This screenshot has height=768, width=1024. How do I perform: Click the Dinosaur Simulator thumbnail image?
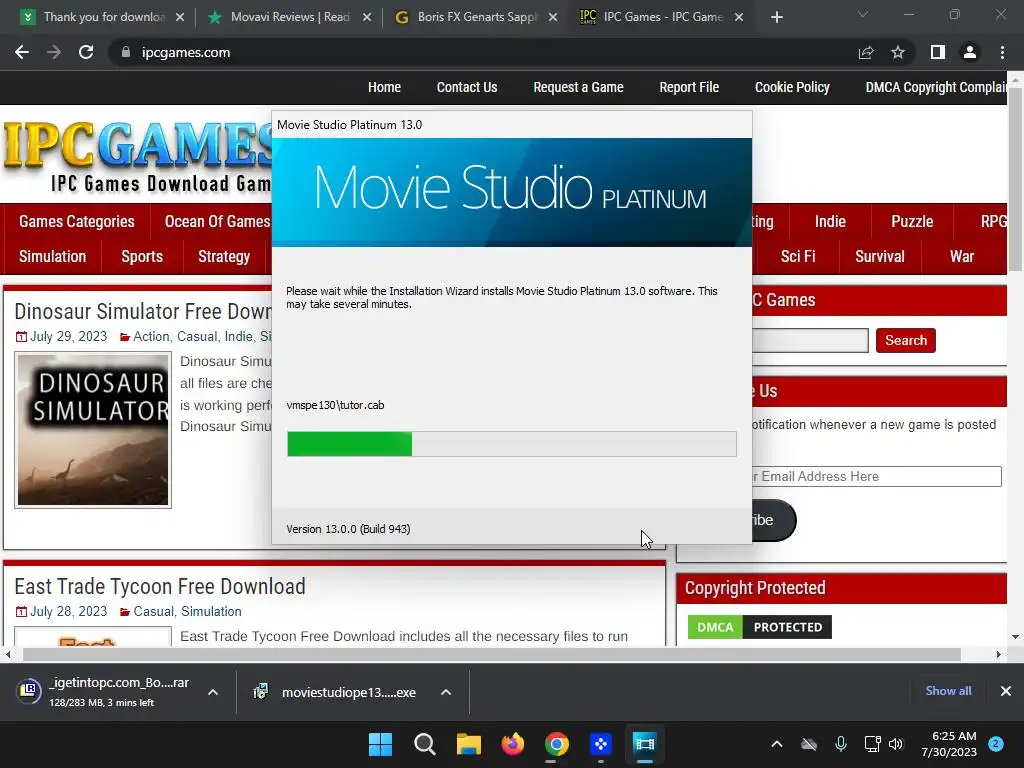(x=93, y=430)
